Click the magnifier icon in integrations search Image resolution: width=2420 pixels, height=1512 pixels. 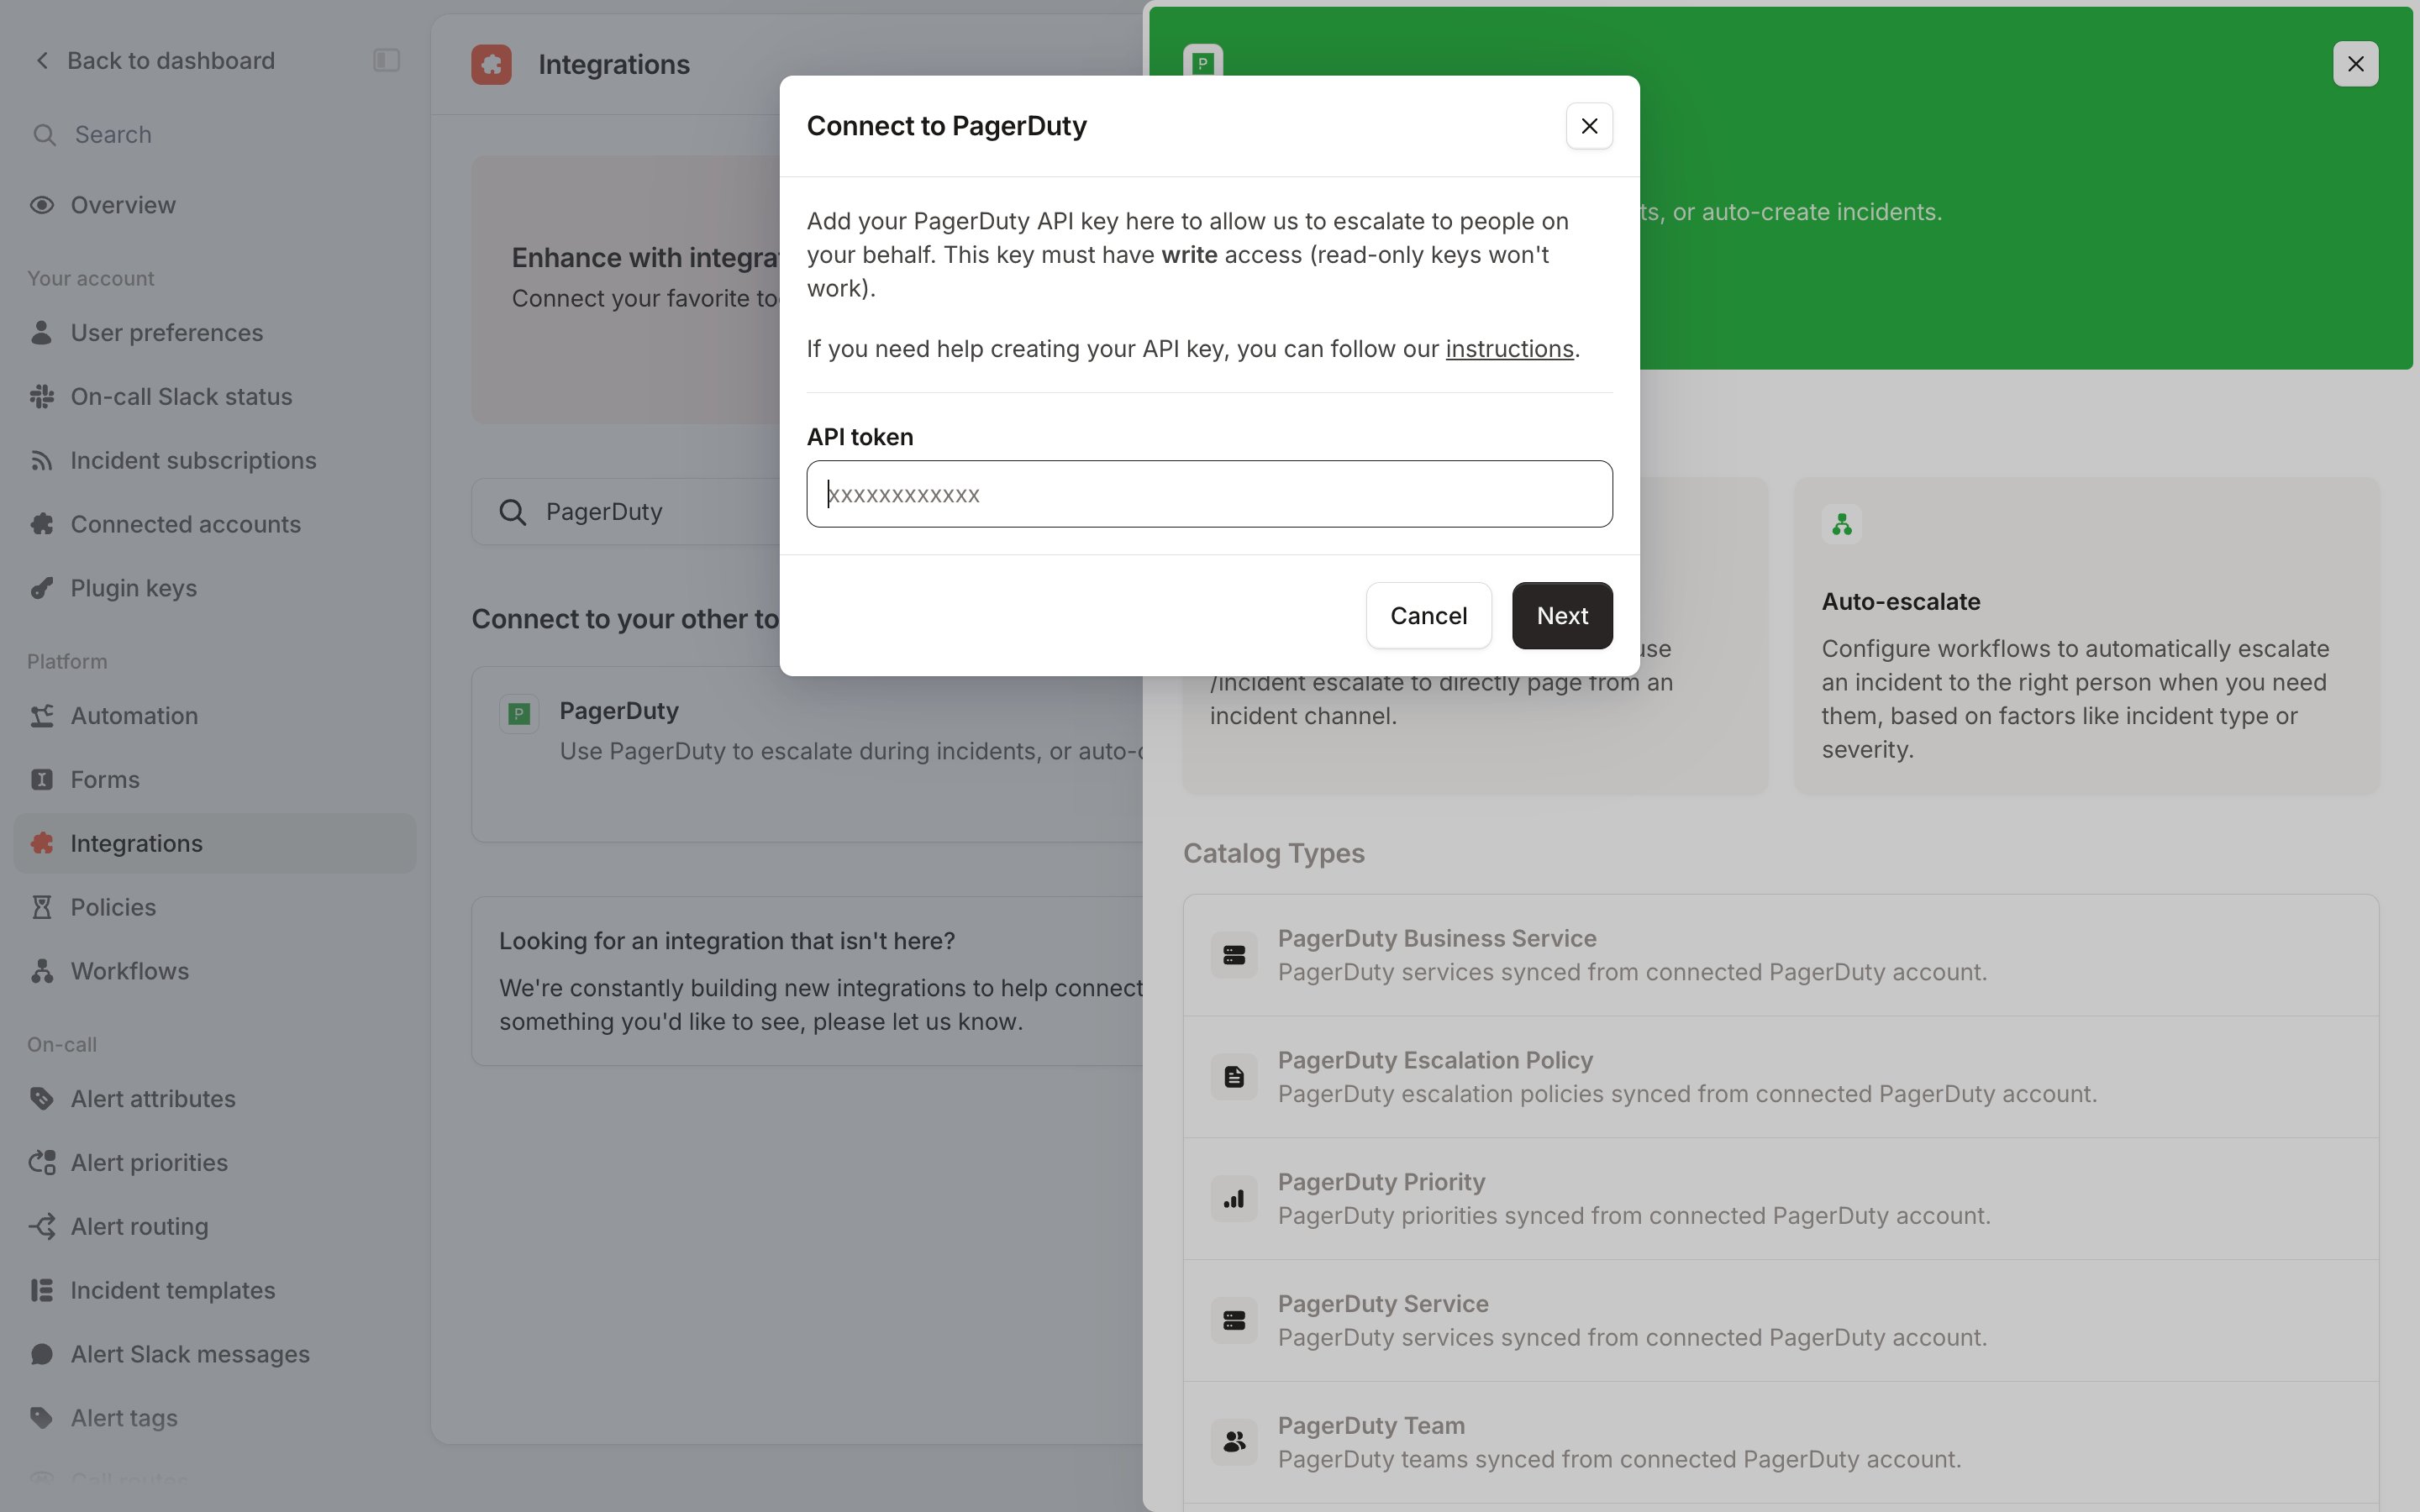tap(513, 512)
